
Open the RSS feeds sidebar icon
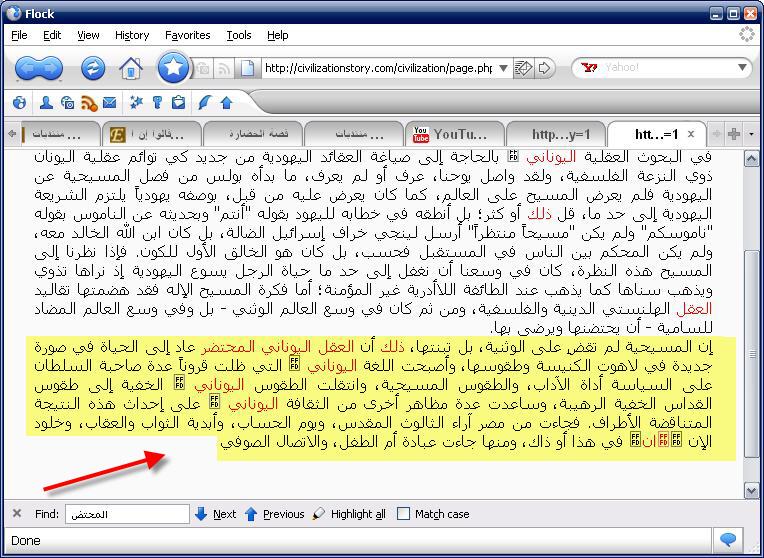point(89,102)
